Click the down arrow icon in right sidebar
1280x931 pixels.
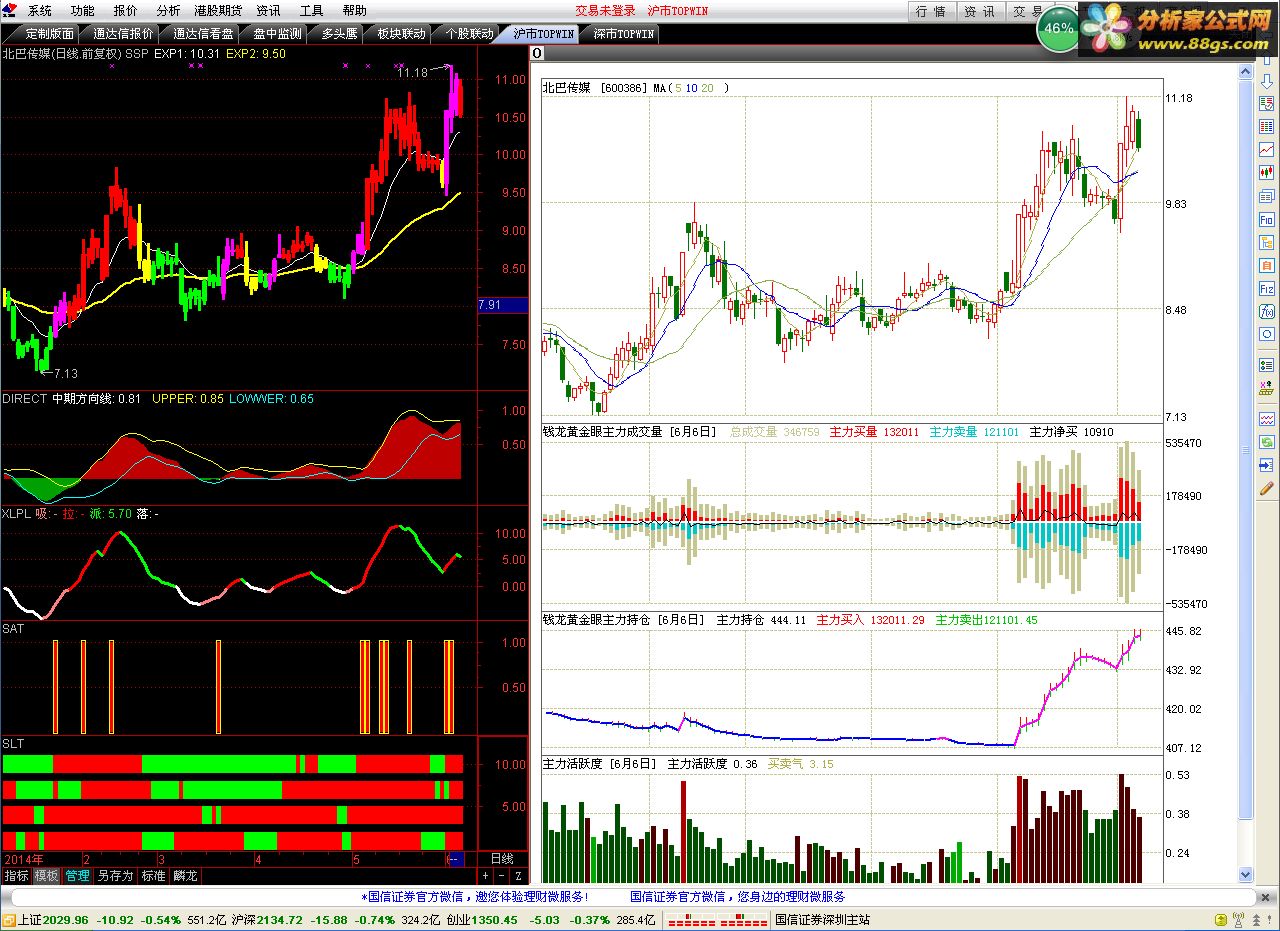[x=1266, y=81]
